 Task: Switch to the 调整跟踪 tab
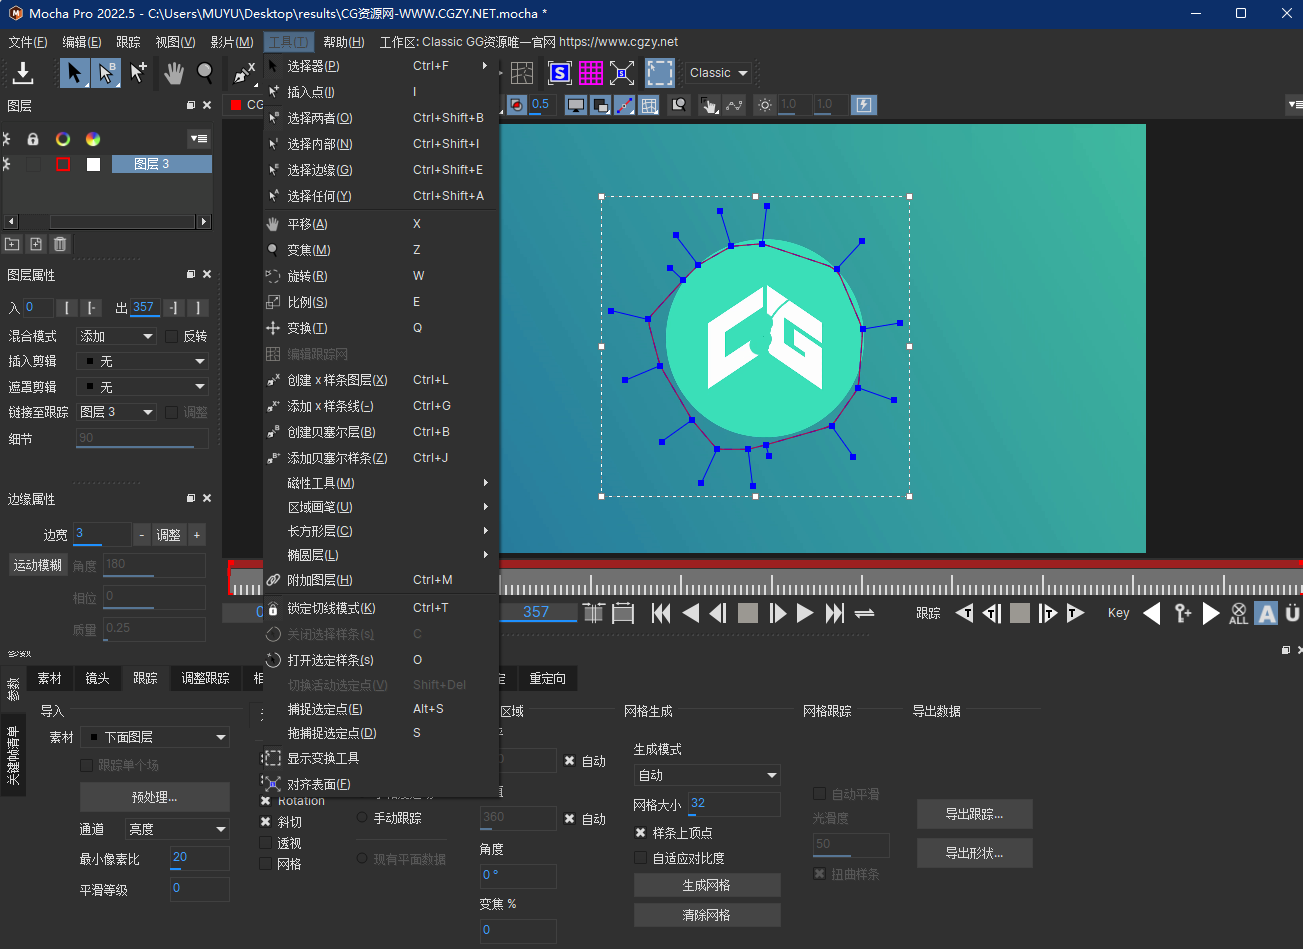click(205, 678)
